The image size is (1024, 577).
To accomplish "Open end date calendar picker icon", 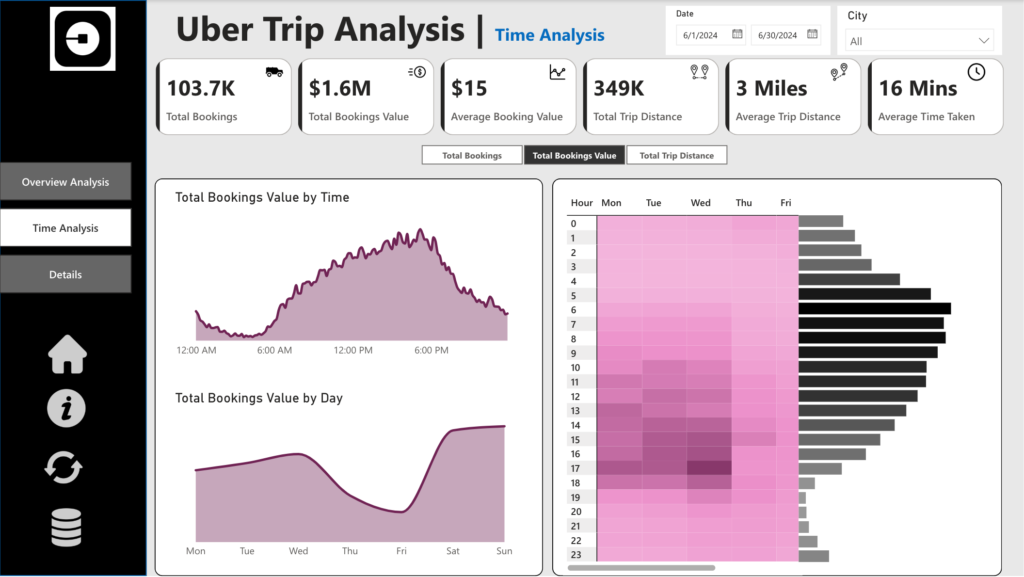I will coord(811,34).
